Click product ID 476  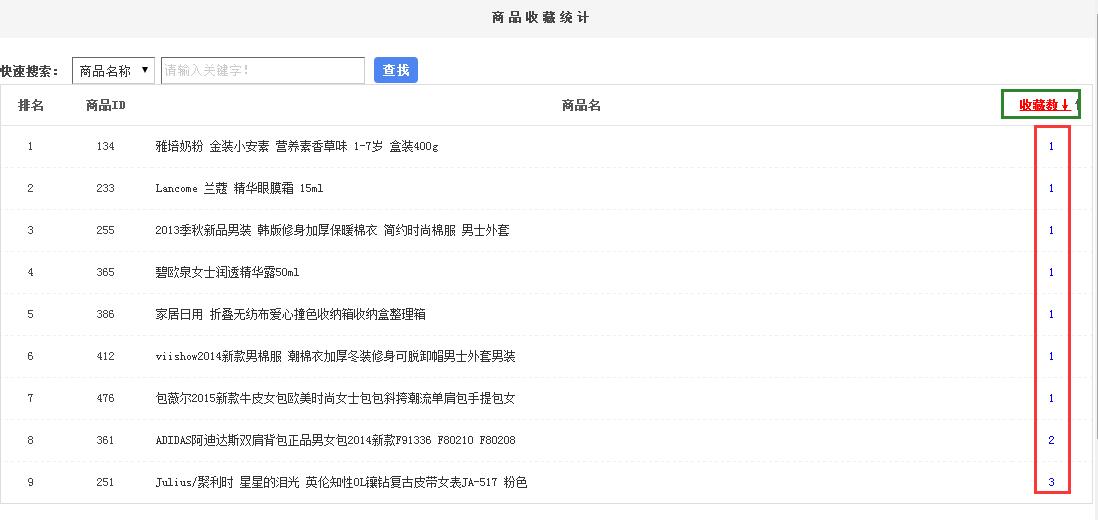[x=106, y=398]
